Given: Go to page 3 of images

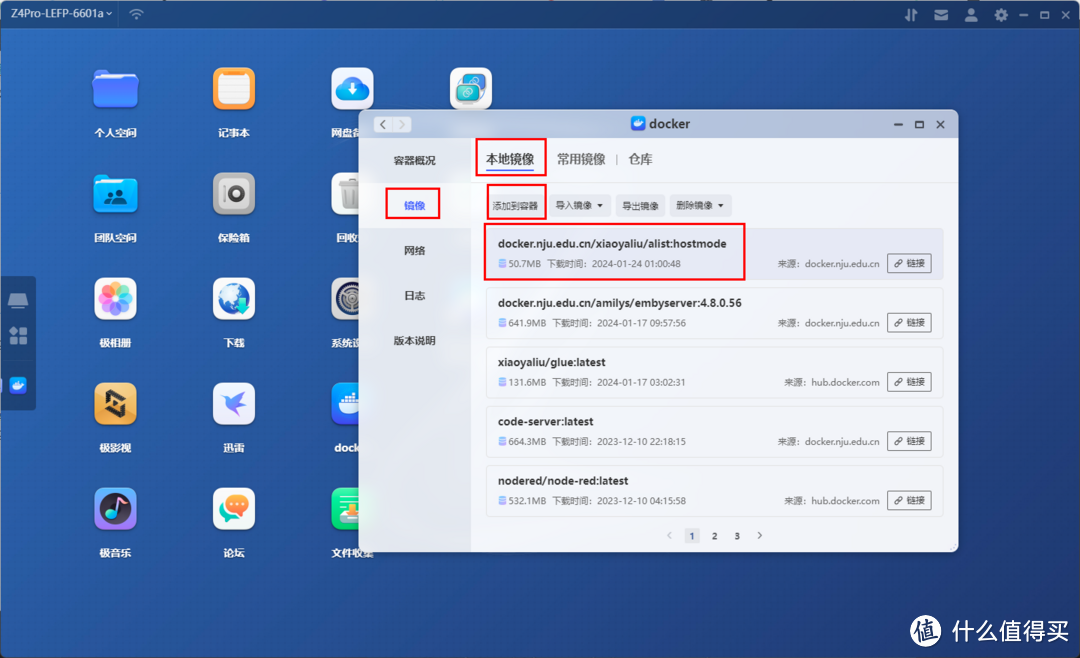Looking at the screenshot, I should (x=737, y=535).
